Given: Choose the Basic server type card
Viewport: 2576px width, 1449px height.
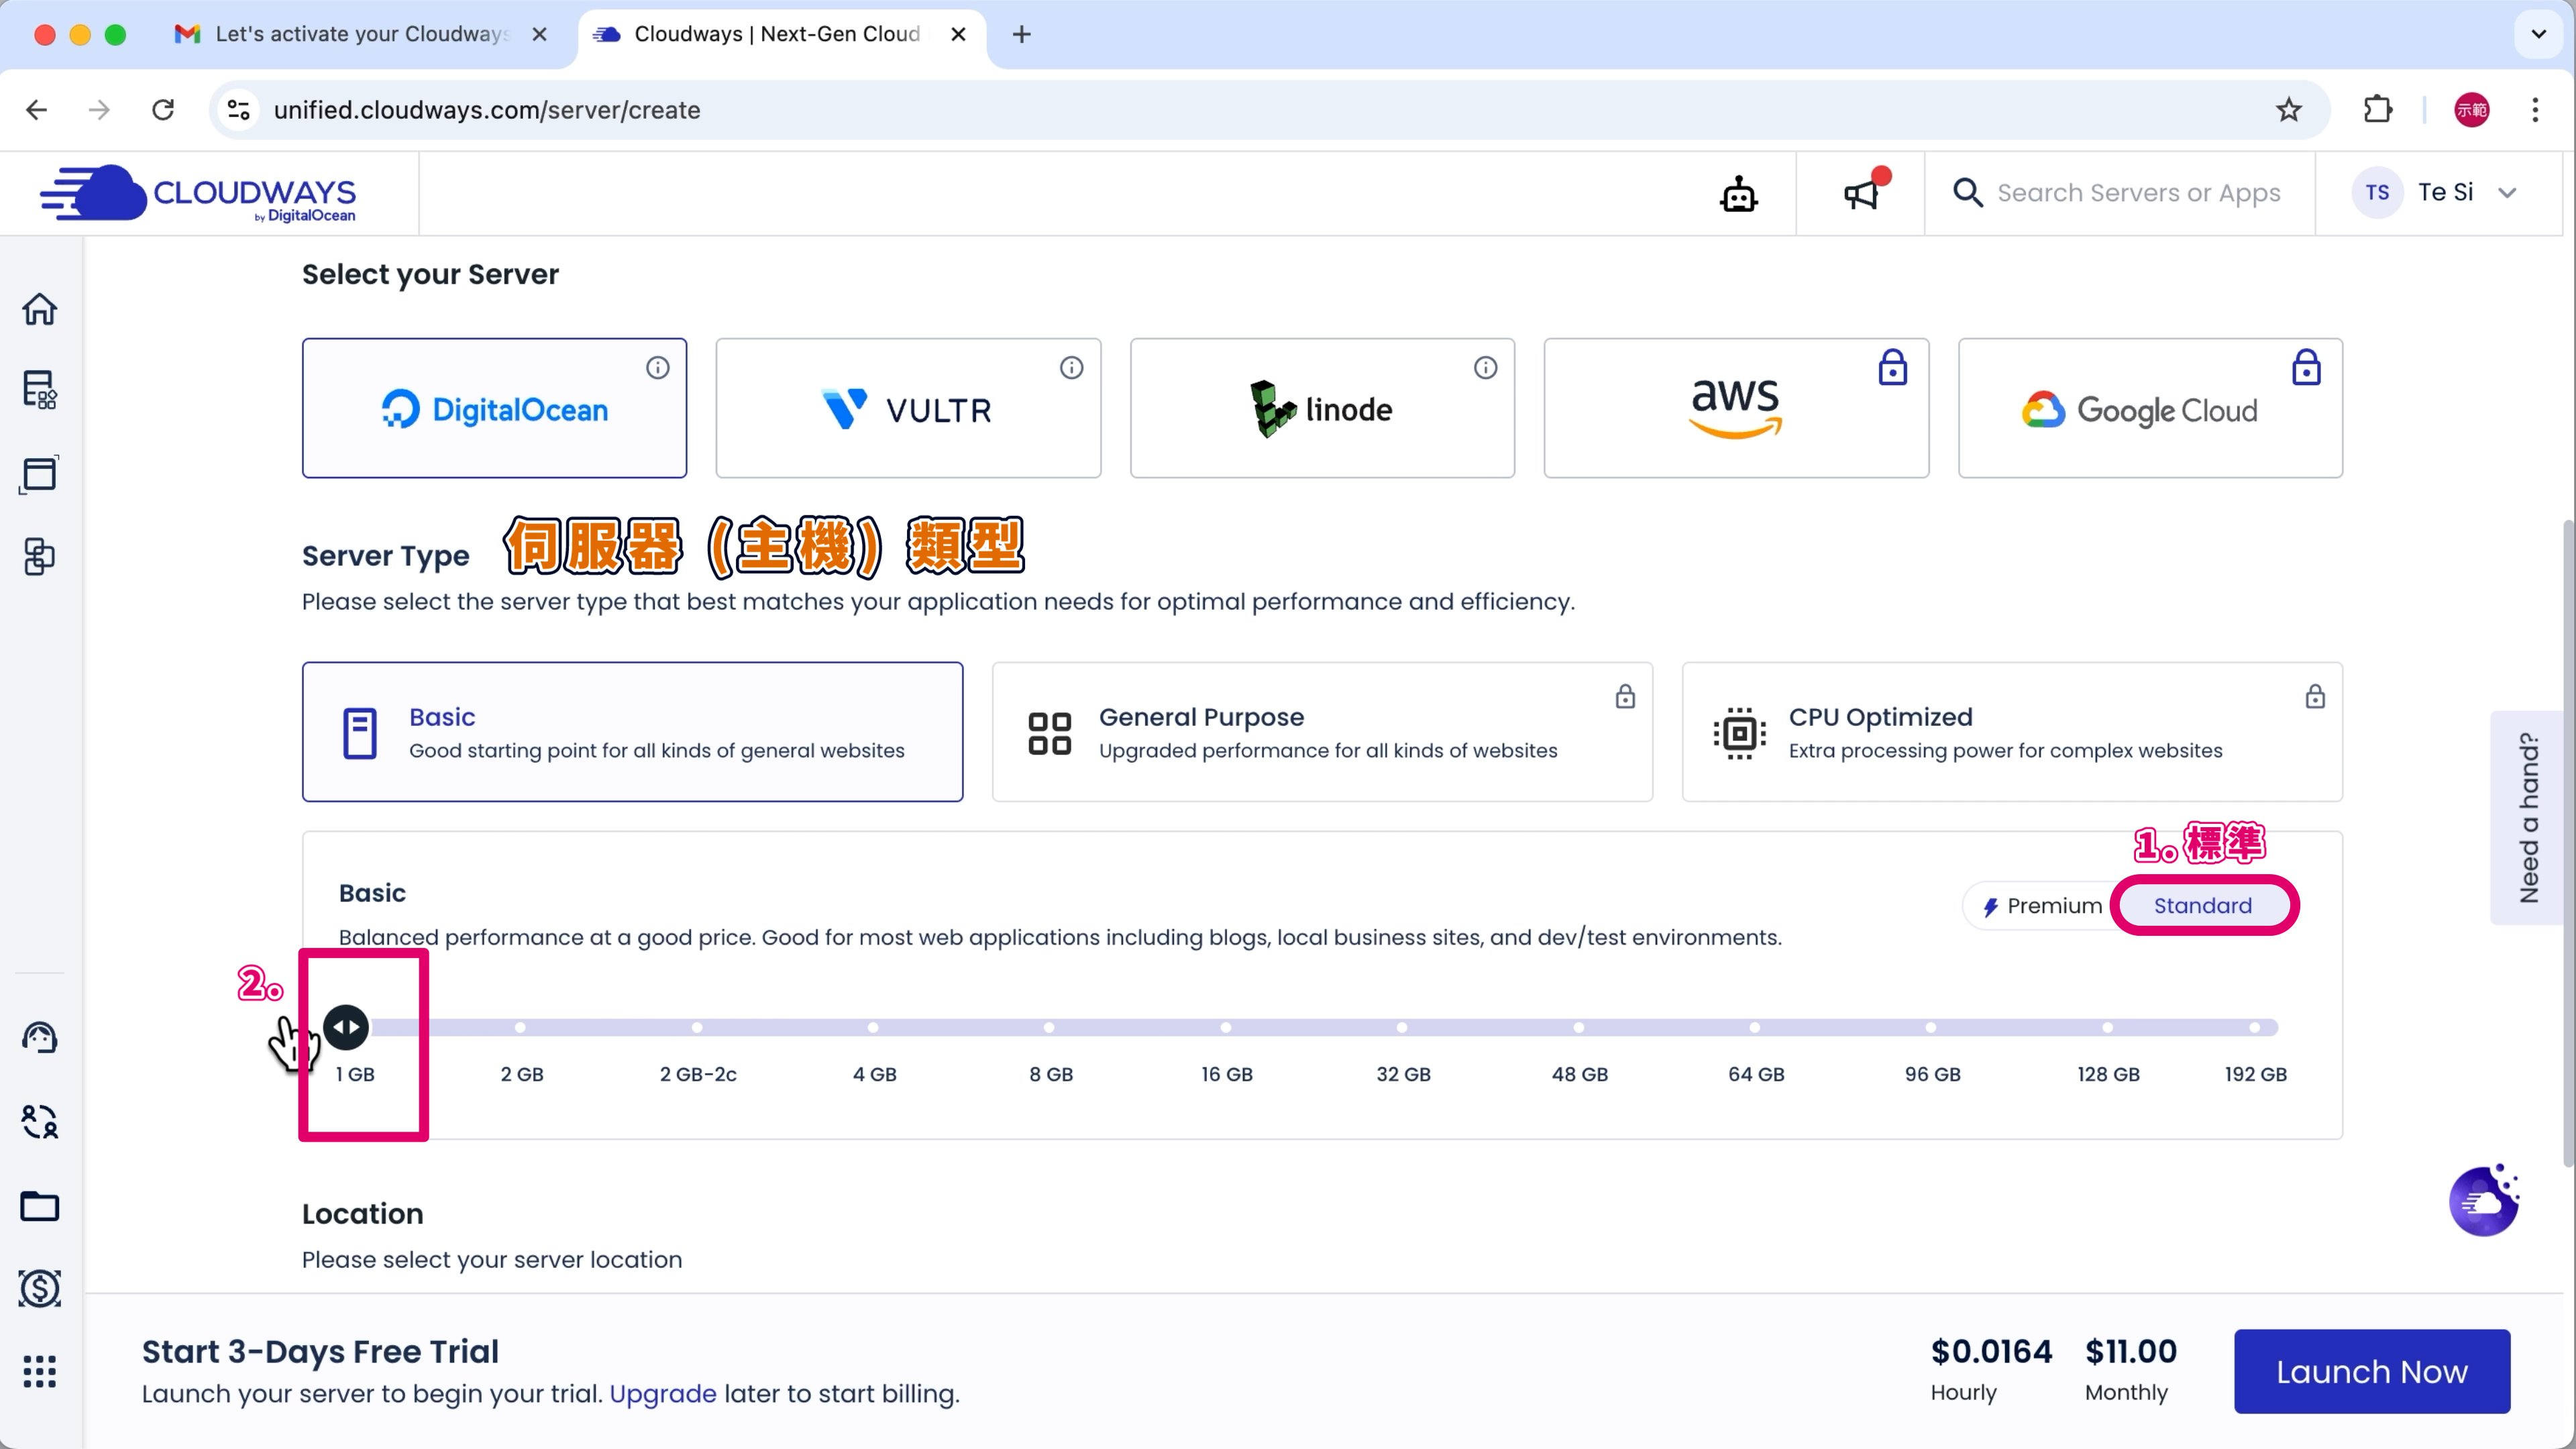Looking at the screenshot, I should (x=632, y=732).
